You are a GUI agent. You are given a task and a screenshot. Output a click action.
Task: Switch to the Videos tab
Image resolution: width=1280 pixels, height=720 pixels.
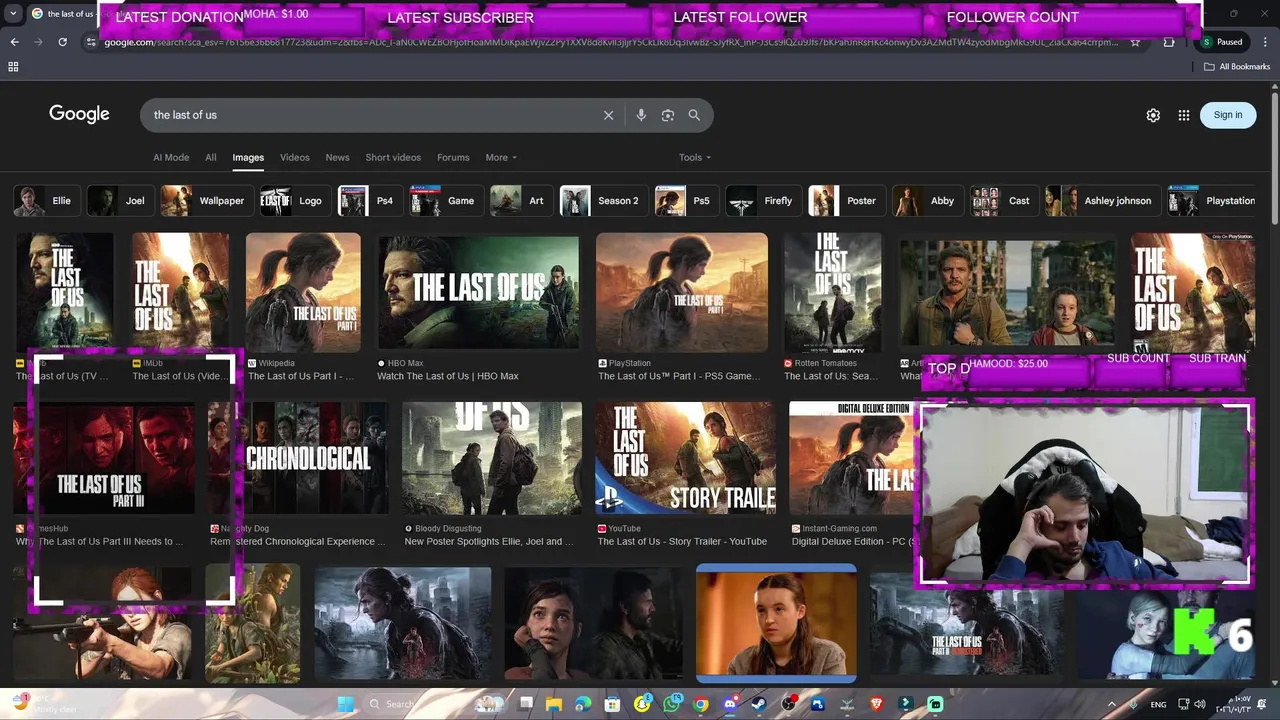[295, 157]
